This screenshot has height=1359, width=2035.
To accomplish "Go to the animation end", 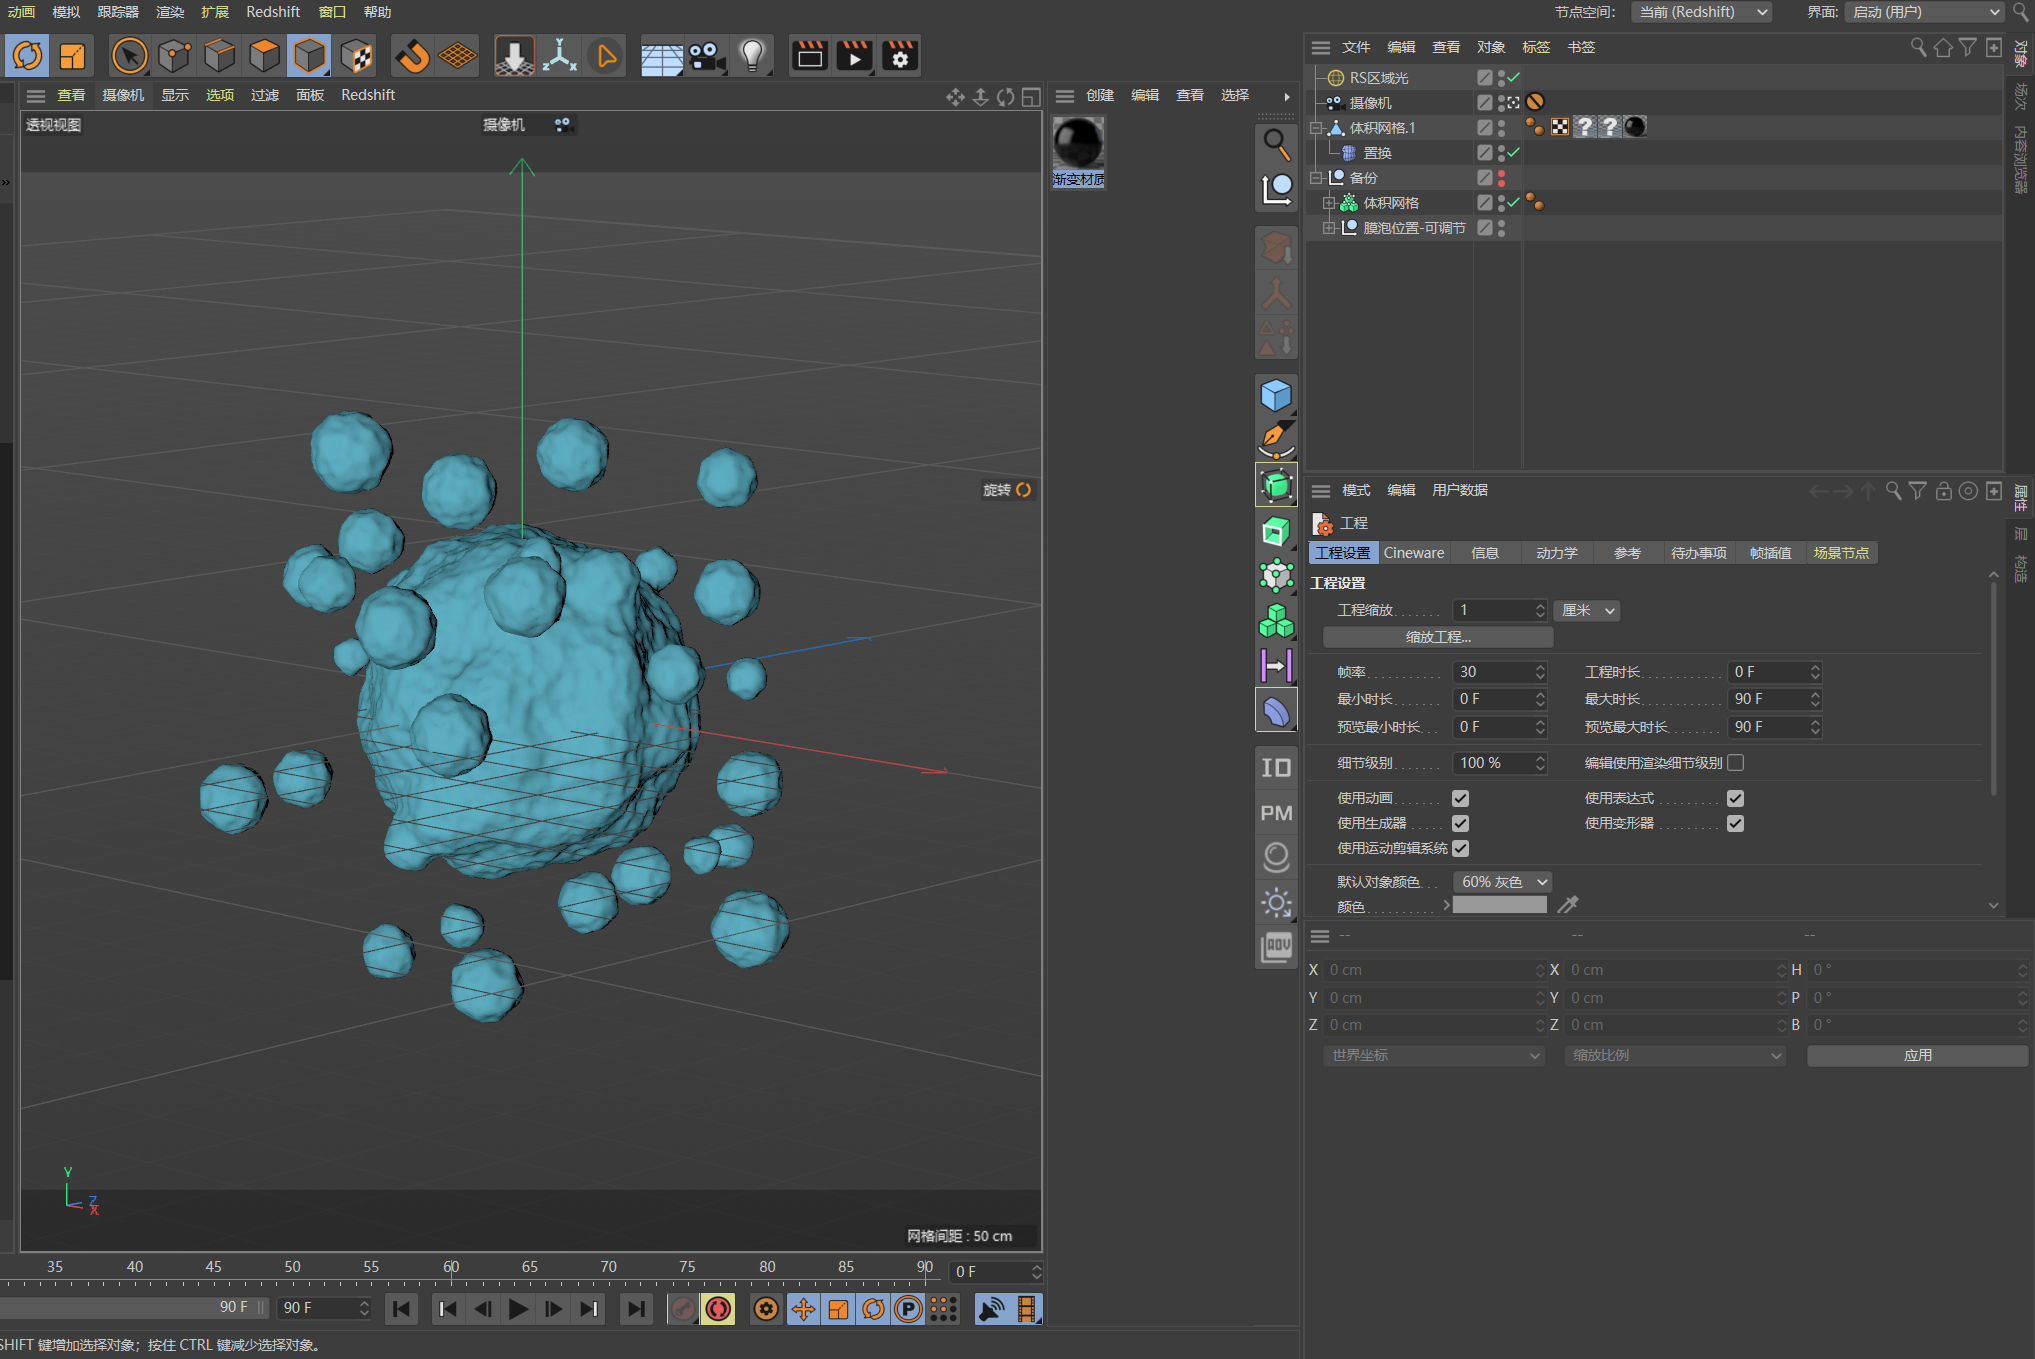I will (636, 1309).
